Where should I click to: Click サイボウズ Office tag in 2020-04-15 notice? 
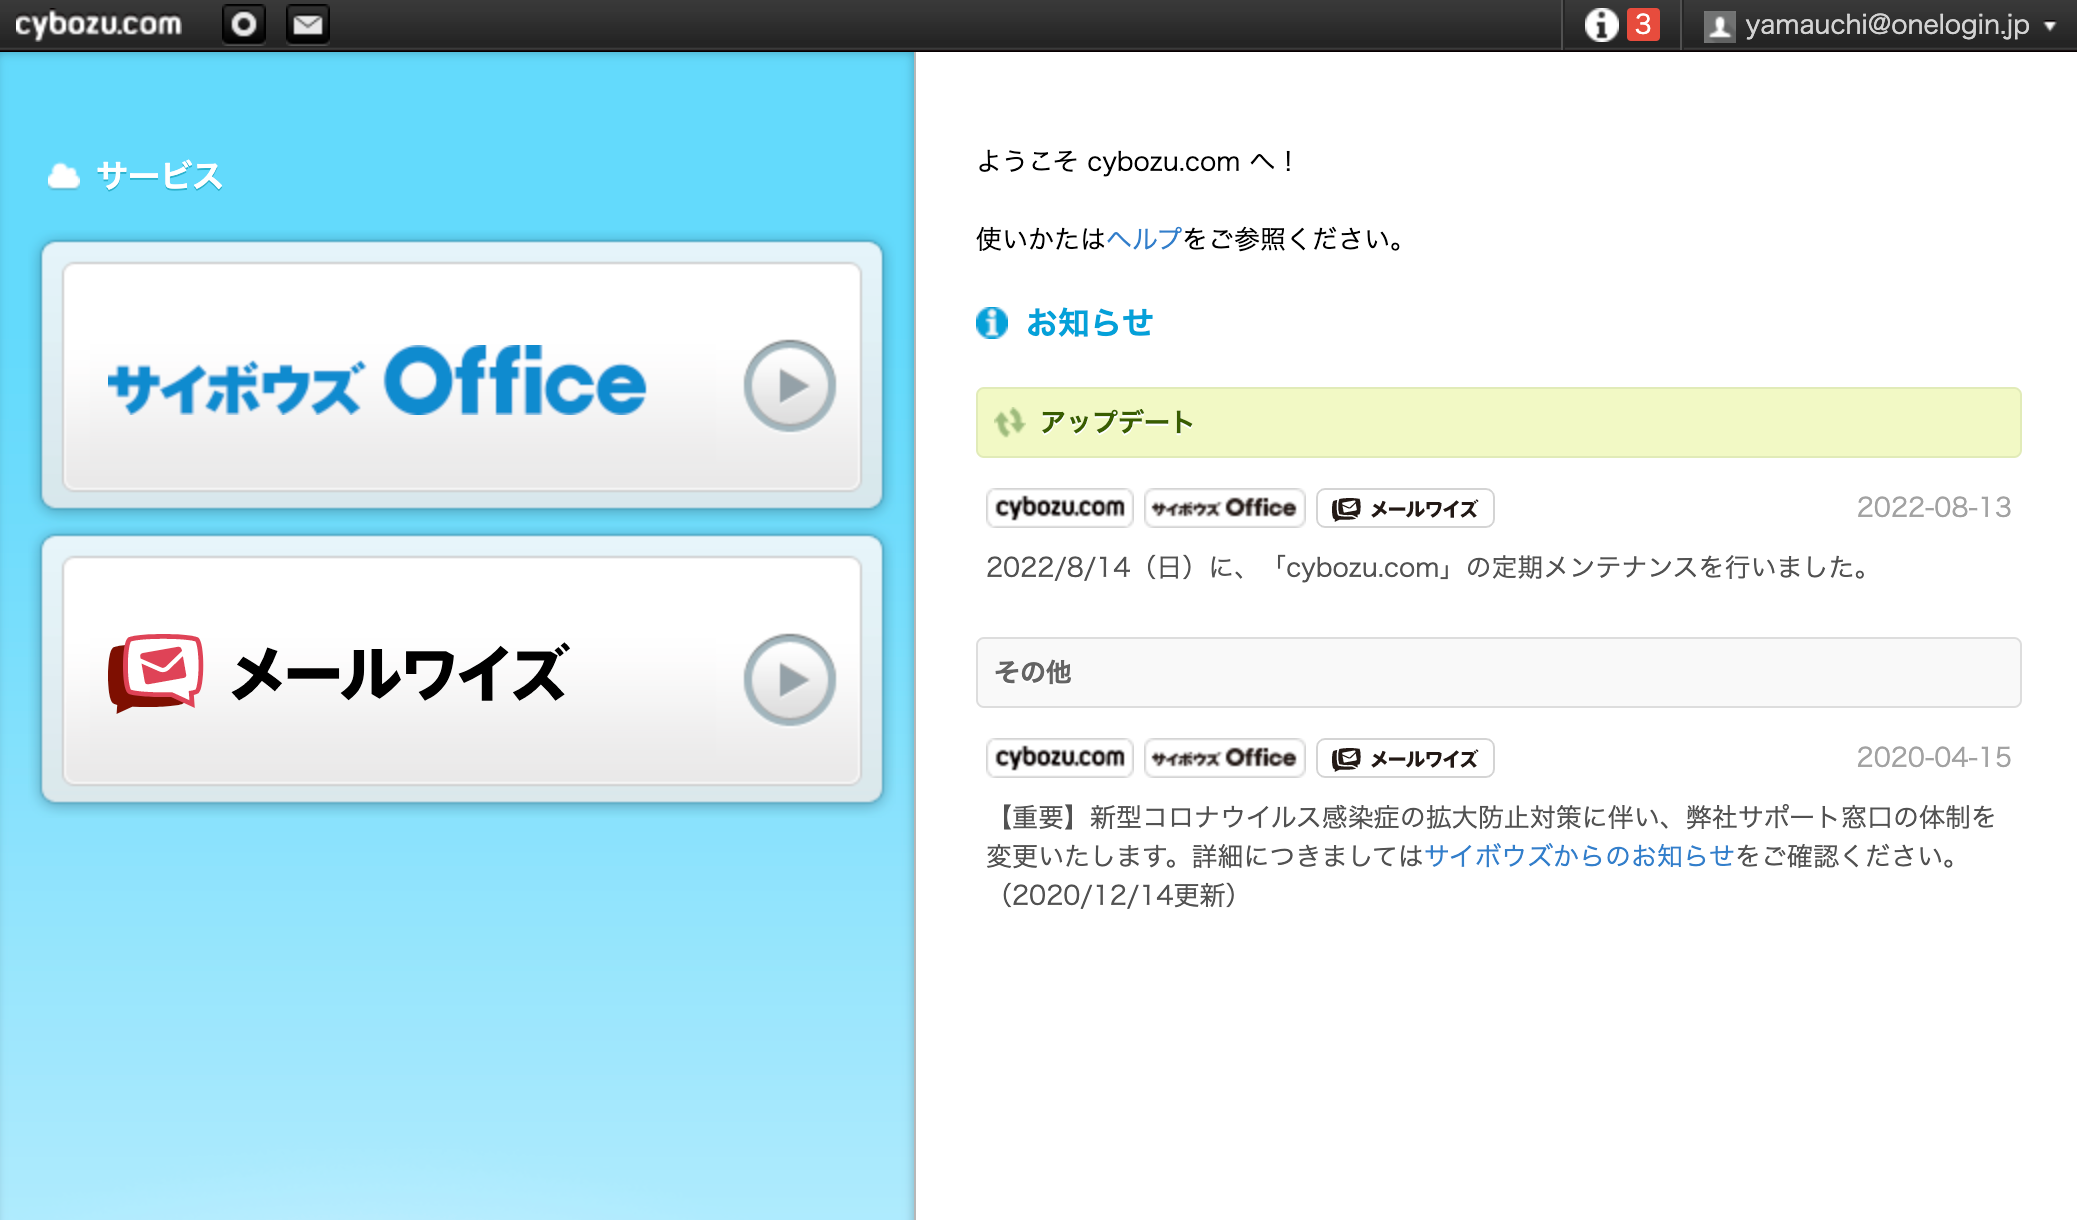[x=1225, y=758]
